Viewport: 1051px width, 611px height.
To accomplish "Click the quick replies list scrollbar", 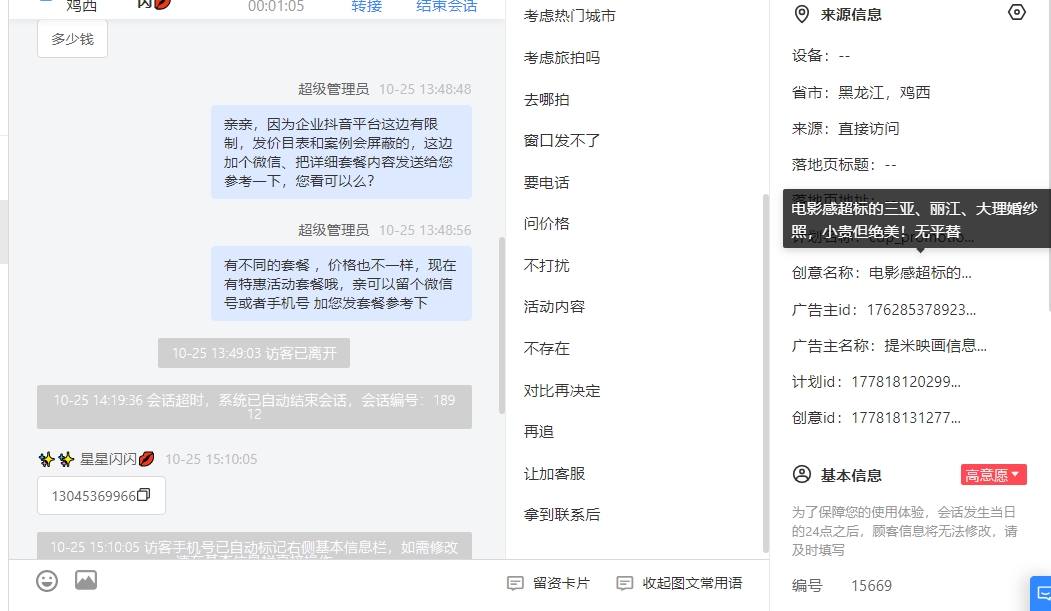I will tap(766, 373).
